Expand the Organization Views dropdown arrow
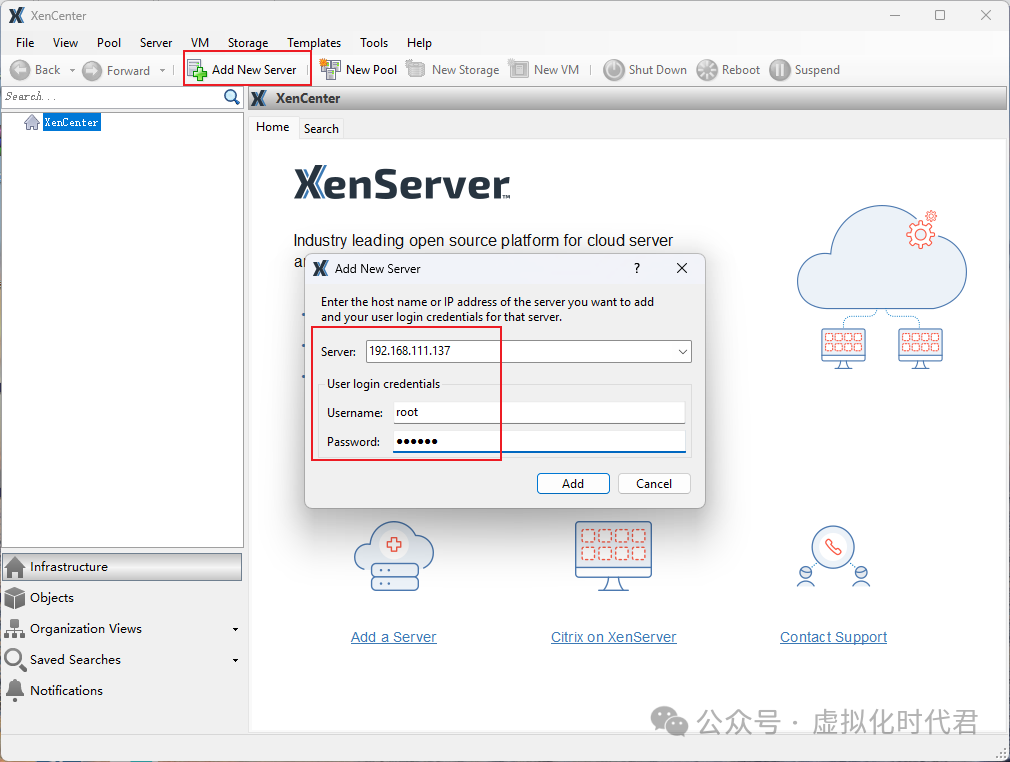1010x762 pixels. (x=236, y=630)
